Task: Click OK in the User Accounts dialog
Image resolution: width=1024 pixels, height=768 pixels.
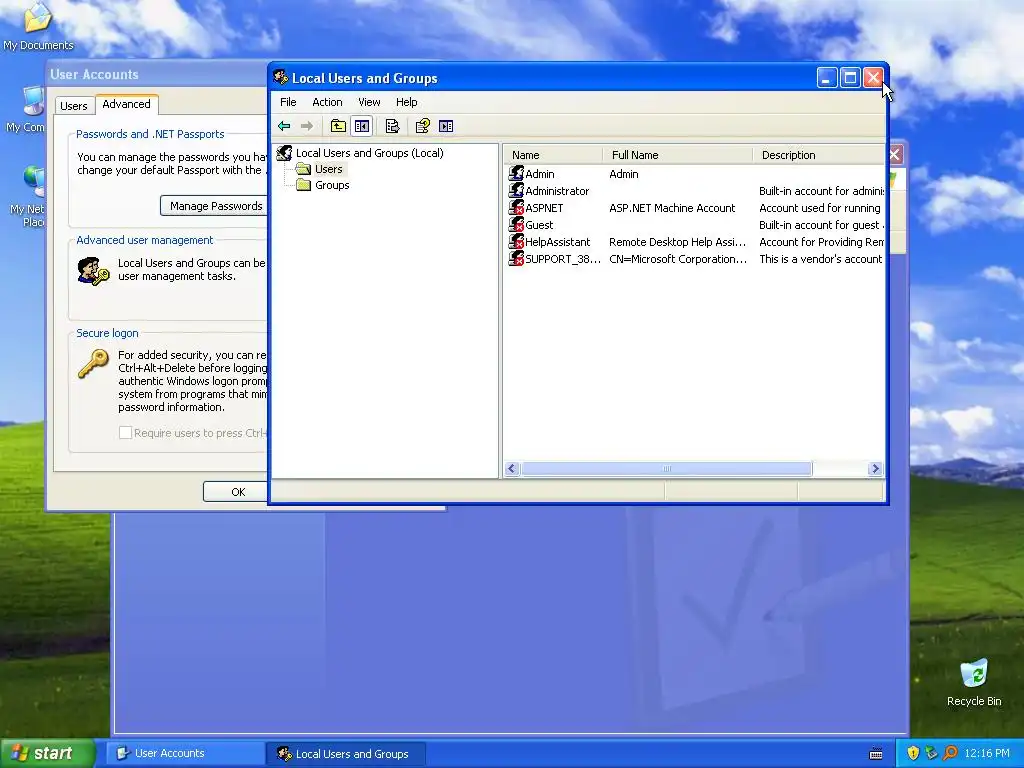Action: (x=238, y=492)
